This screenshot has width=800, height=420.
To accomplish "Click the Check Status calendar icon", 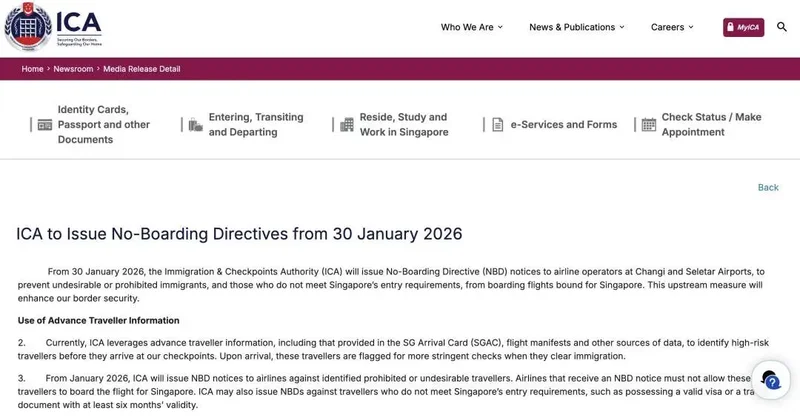I will tap(649, 125).
